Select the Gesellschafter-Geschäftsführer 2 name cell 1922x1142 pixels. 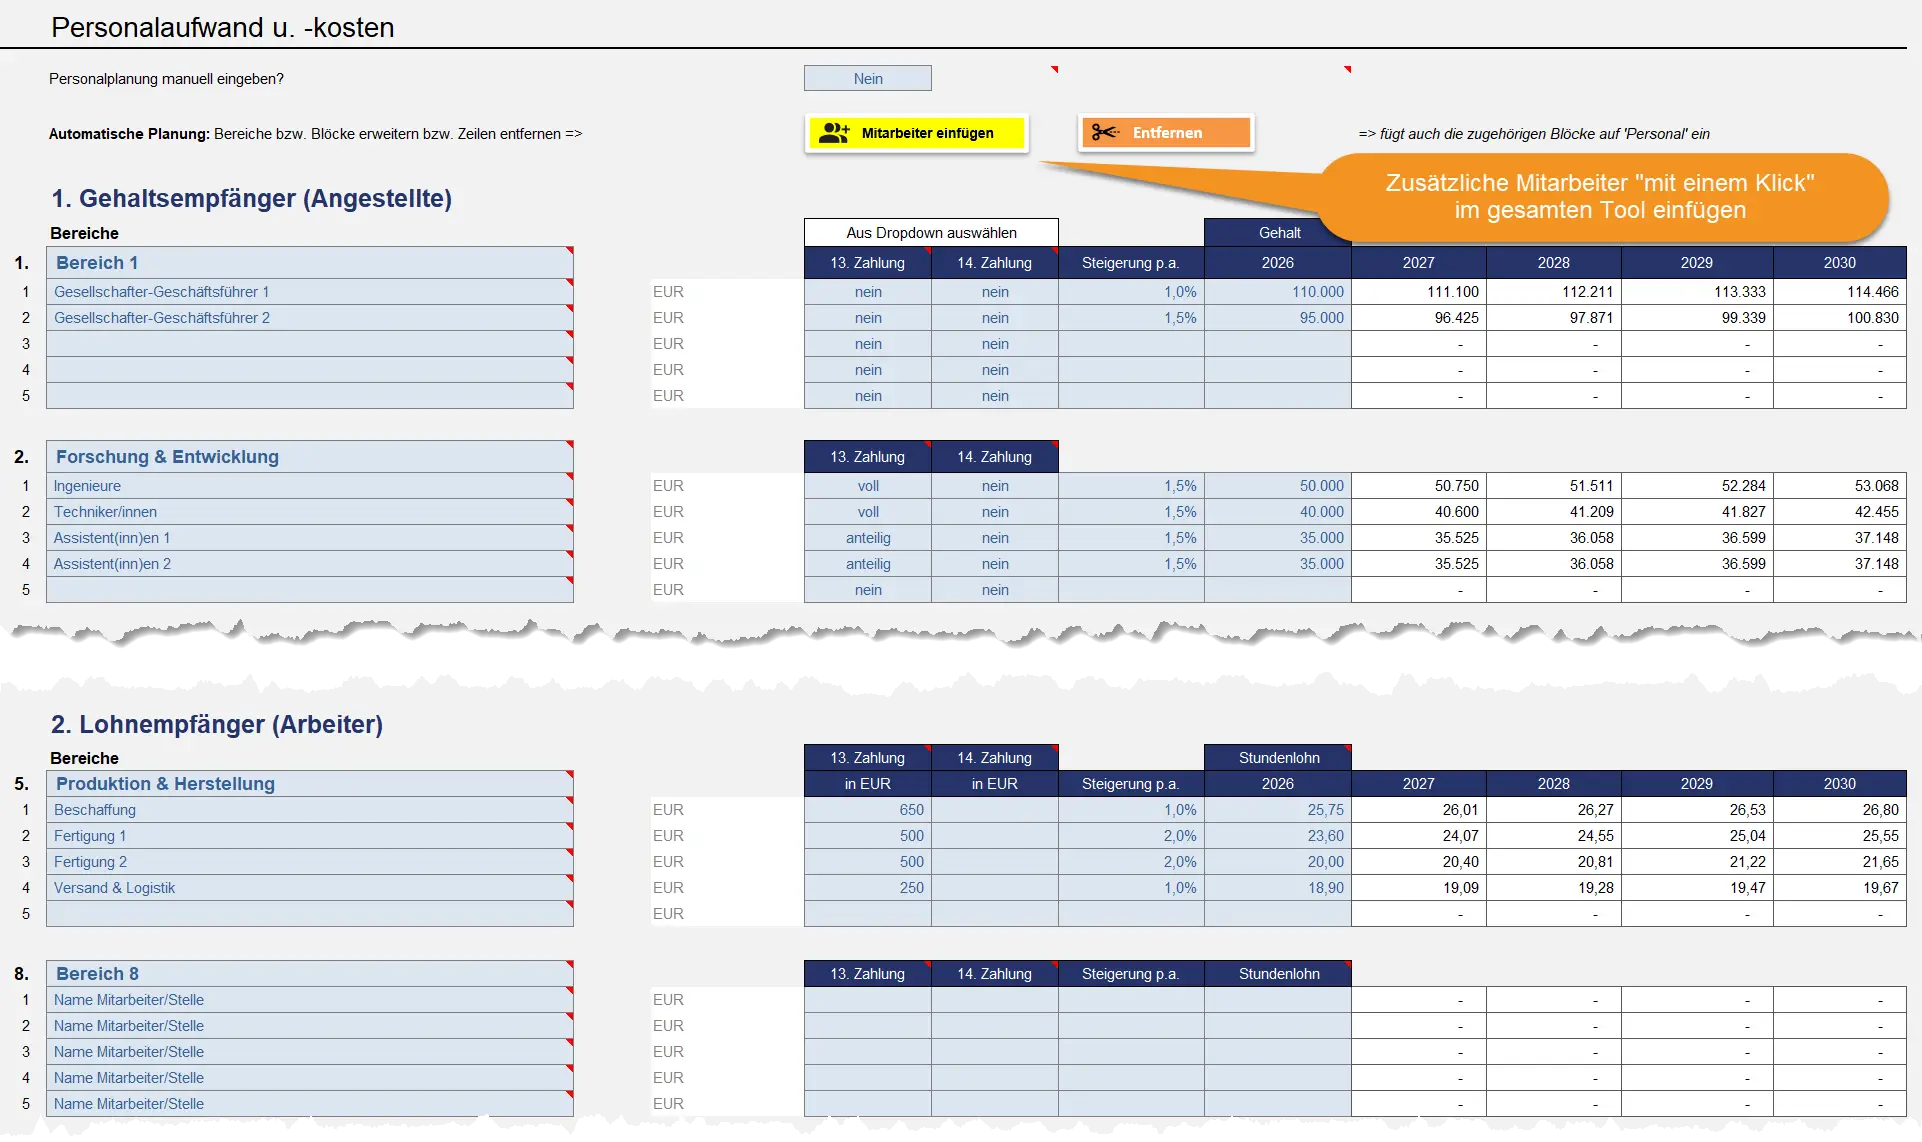point(309,318)
